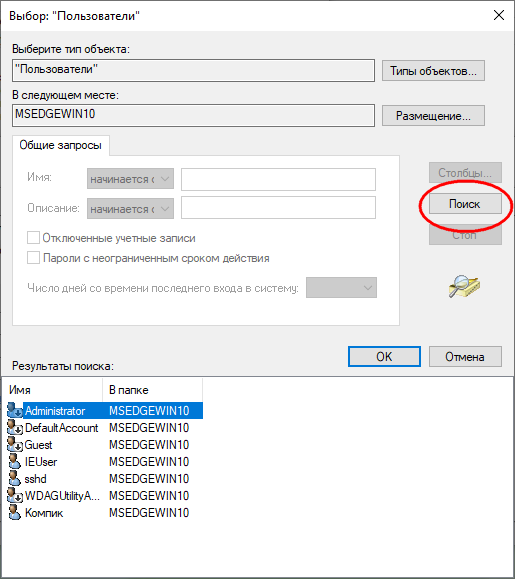Click the Компик user icon
This screenshot has height=579, width=515.
coord(15,513)
